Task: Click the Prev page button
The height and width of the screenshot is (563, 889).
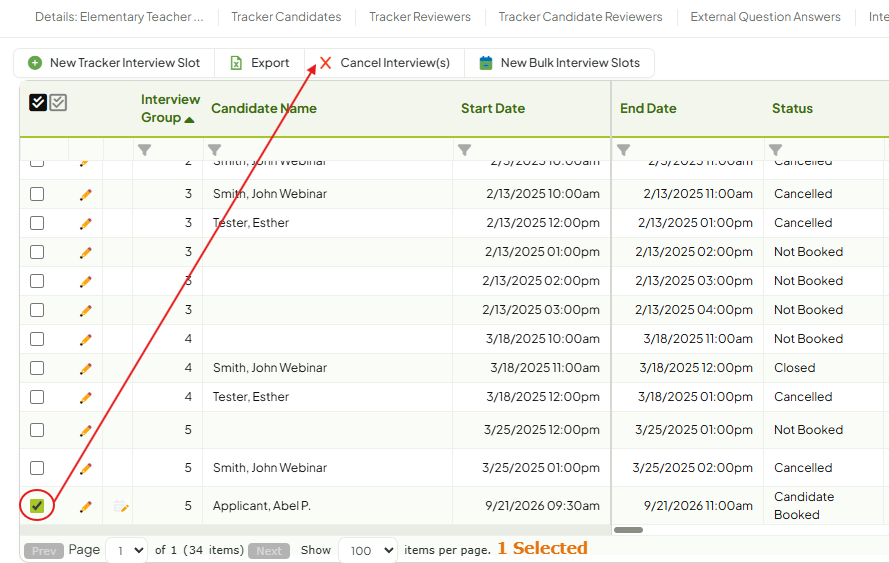Action: [x=44, y=551]
